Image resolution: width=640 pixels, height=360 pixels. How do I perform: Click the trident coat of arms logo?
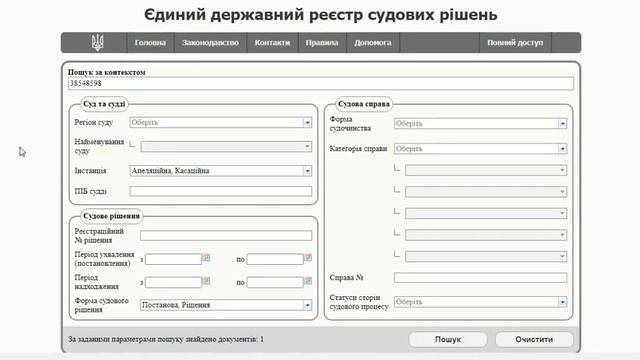pyautogui.click(x=97, y=42)
